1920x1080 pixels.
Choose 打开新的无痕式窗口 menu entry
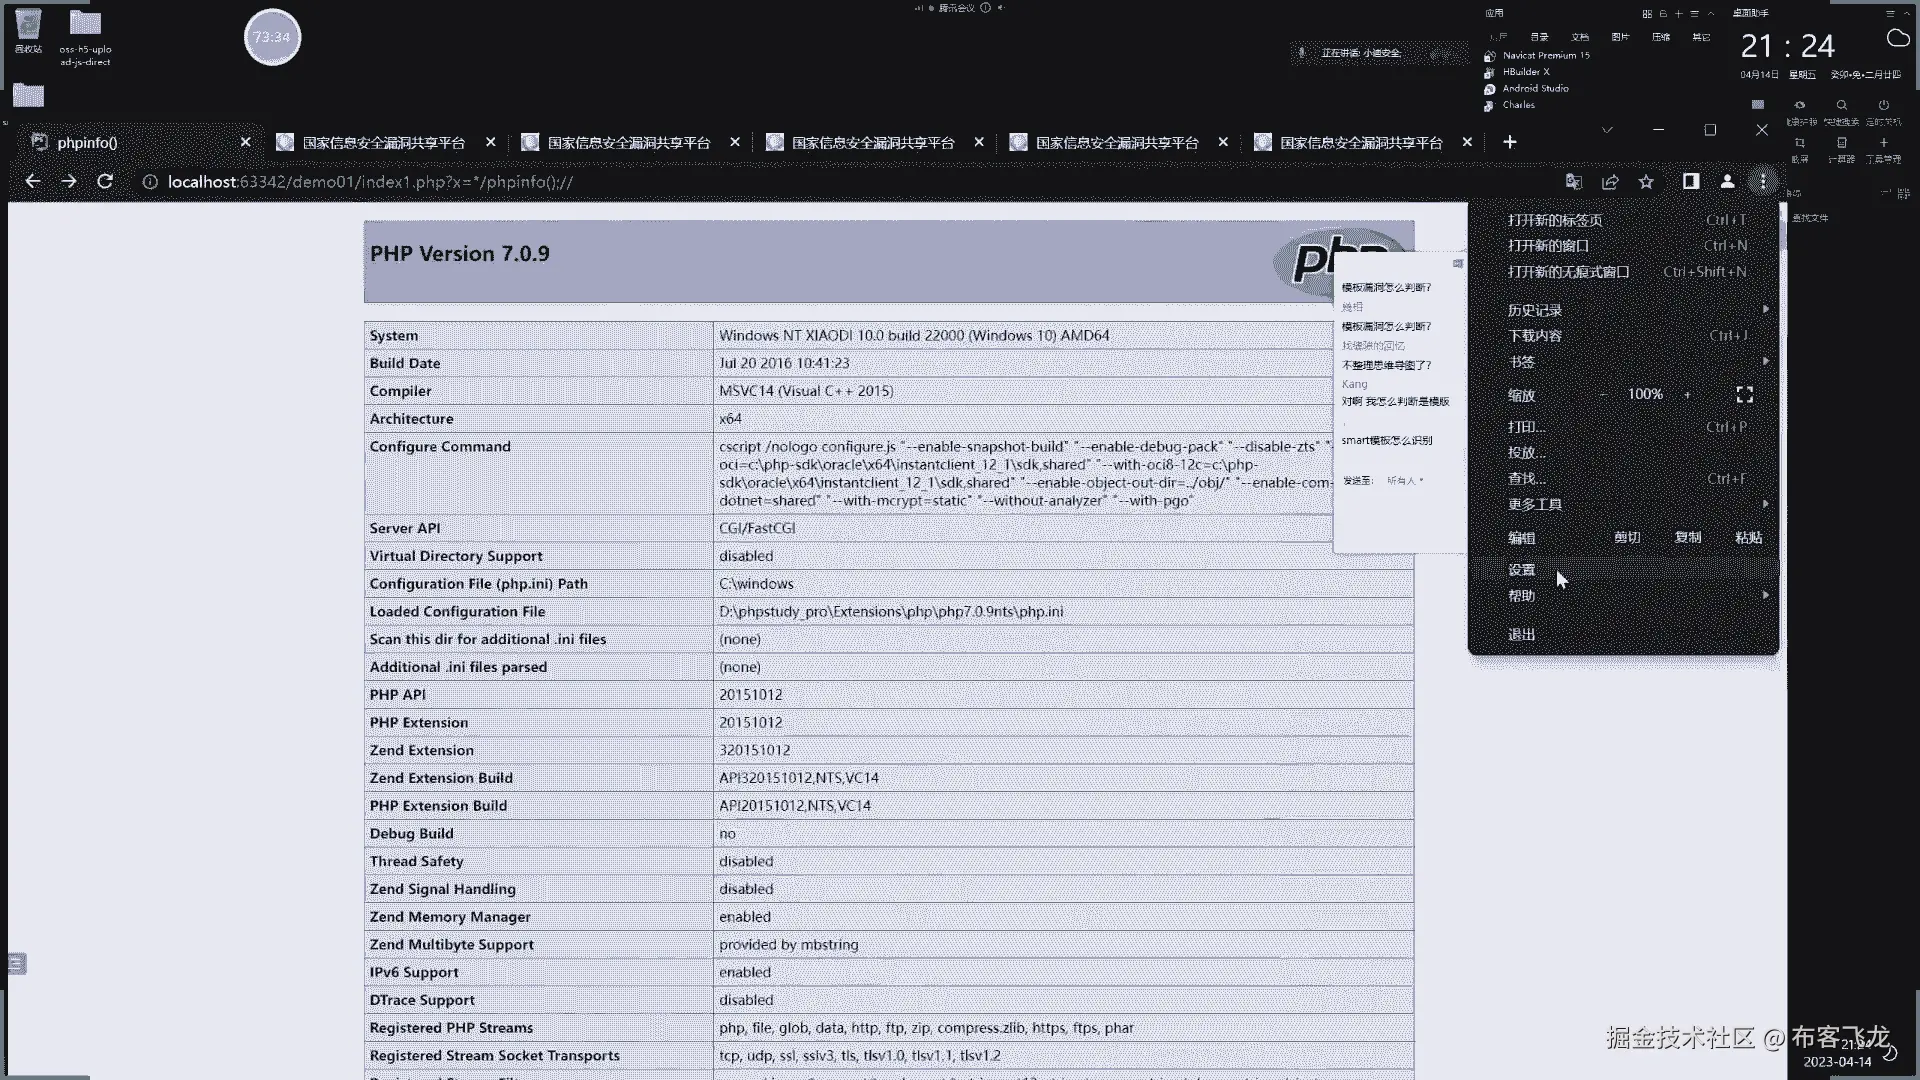[1568, 272]
